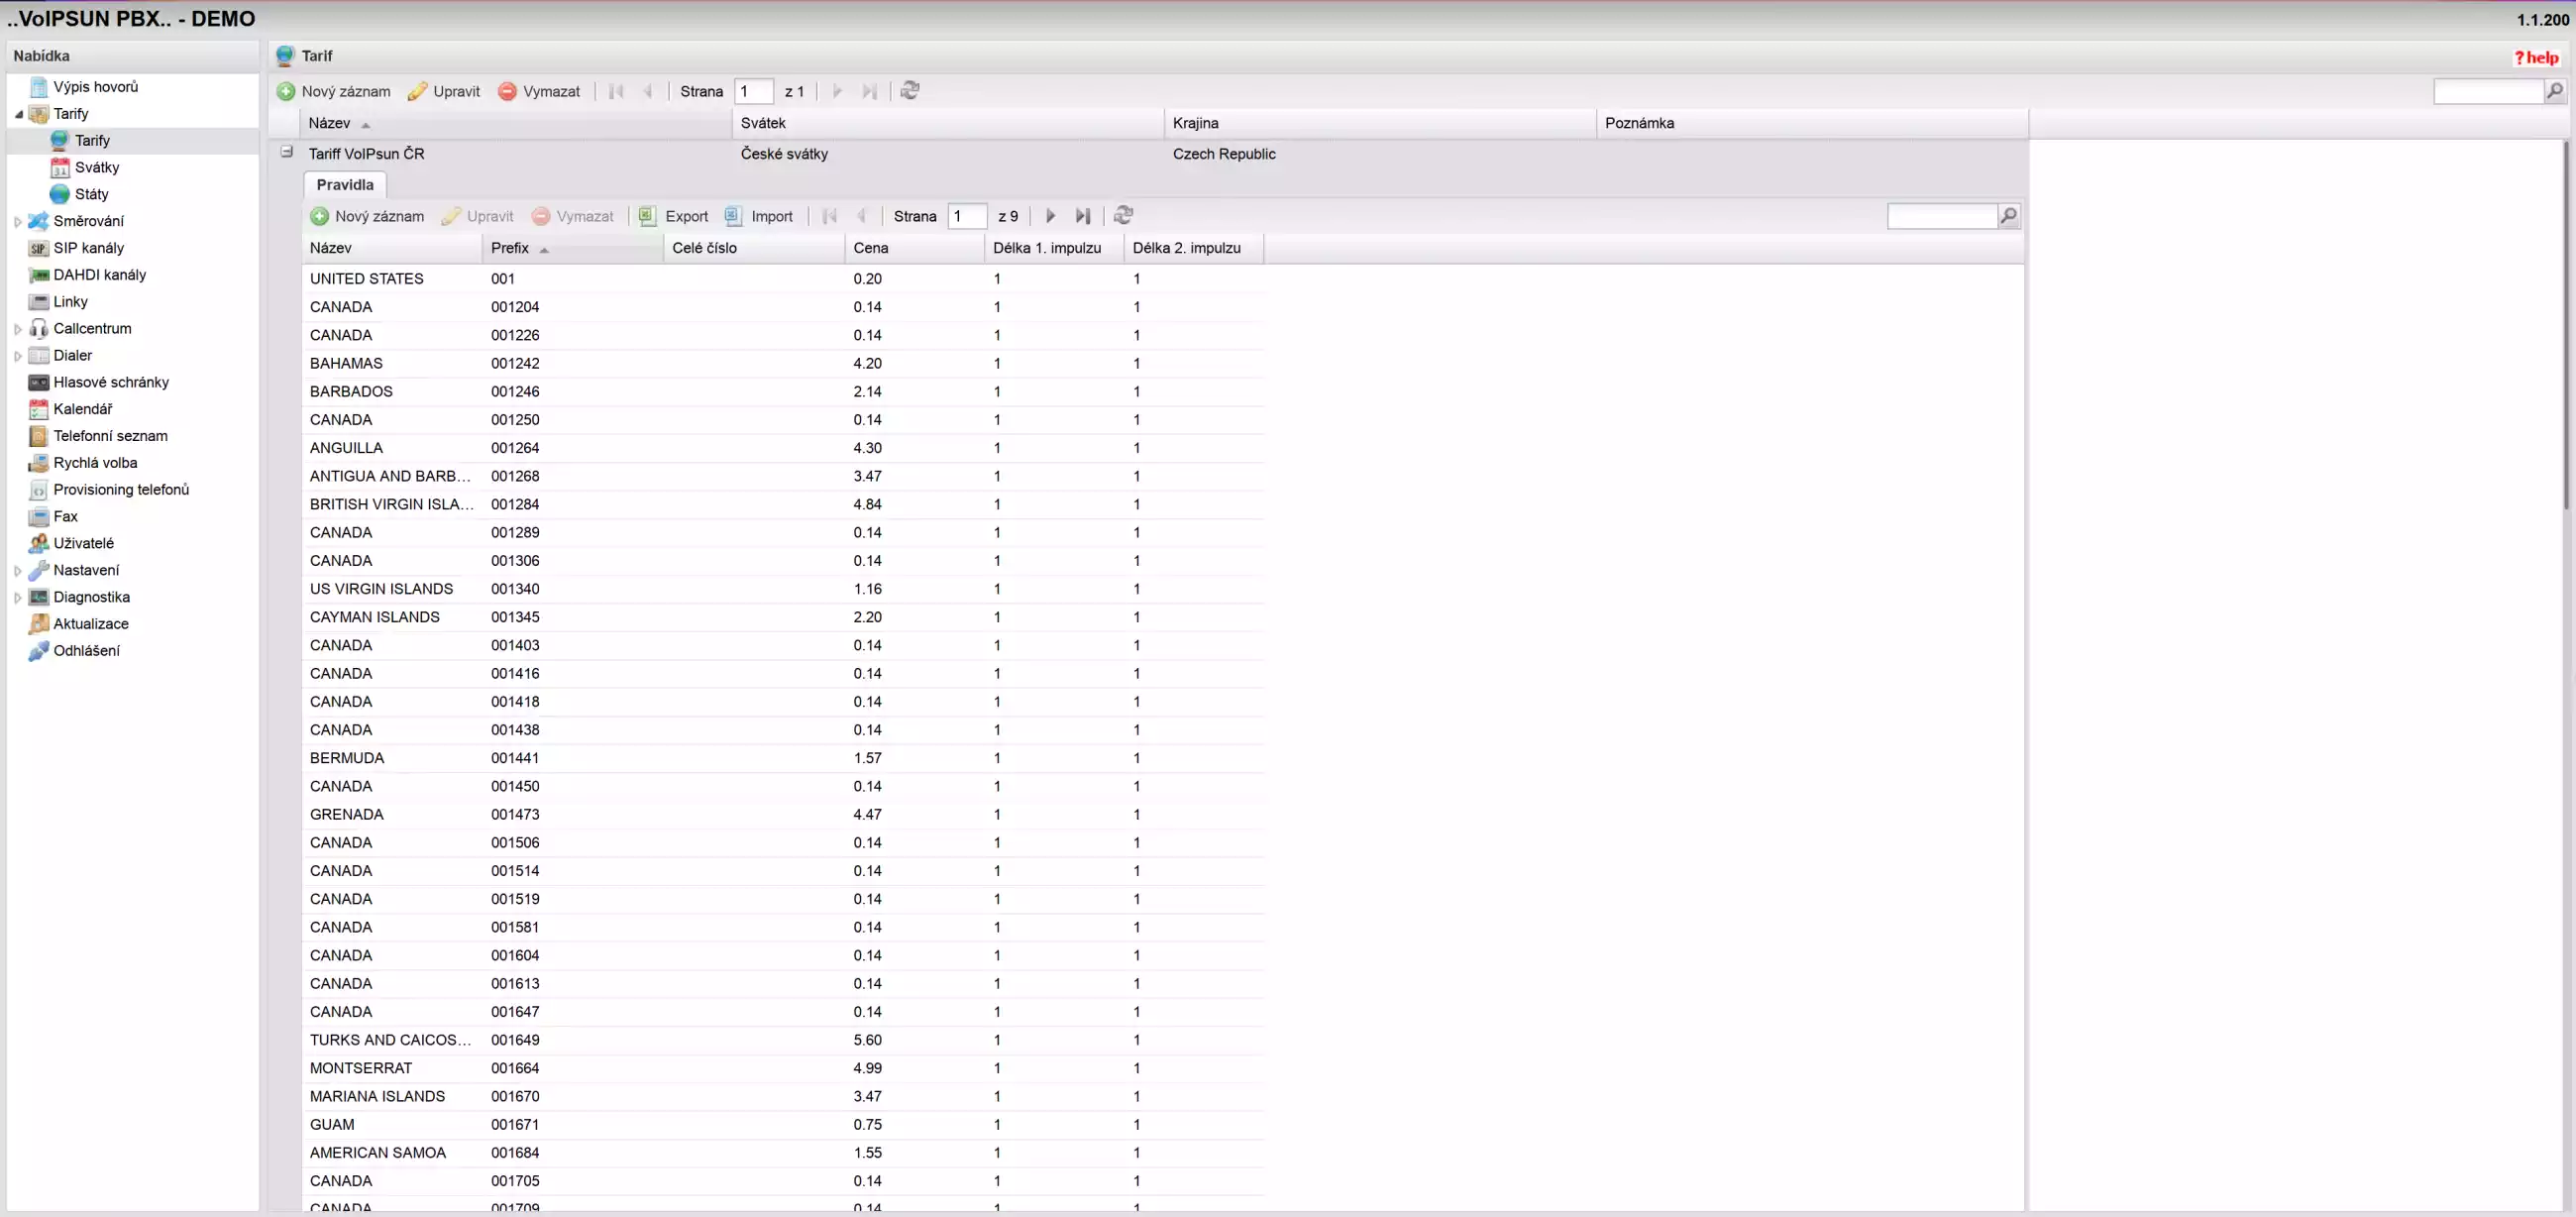Refresh the outer Tarif grid
This screenshot has width=2576, height=1217.
point(910,91)
